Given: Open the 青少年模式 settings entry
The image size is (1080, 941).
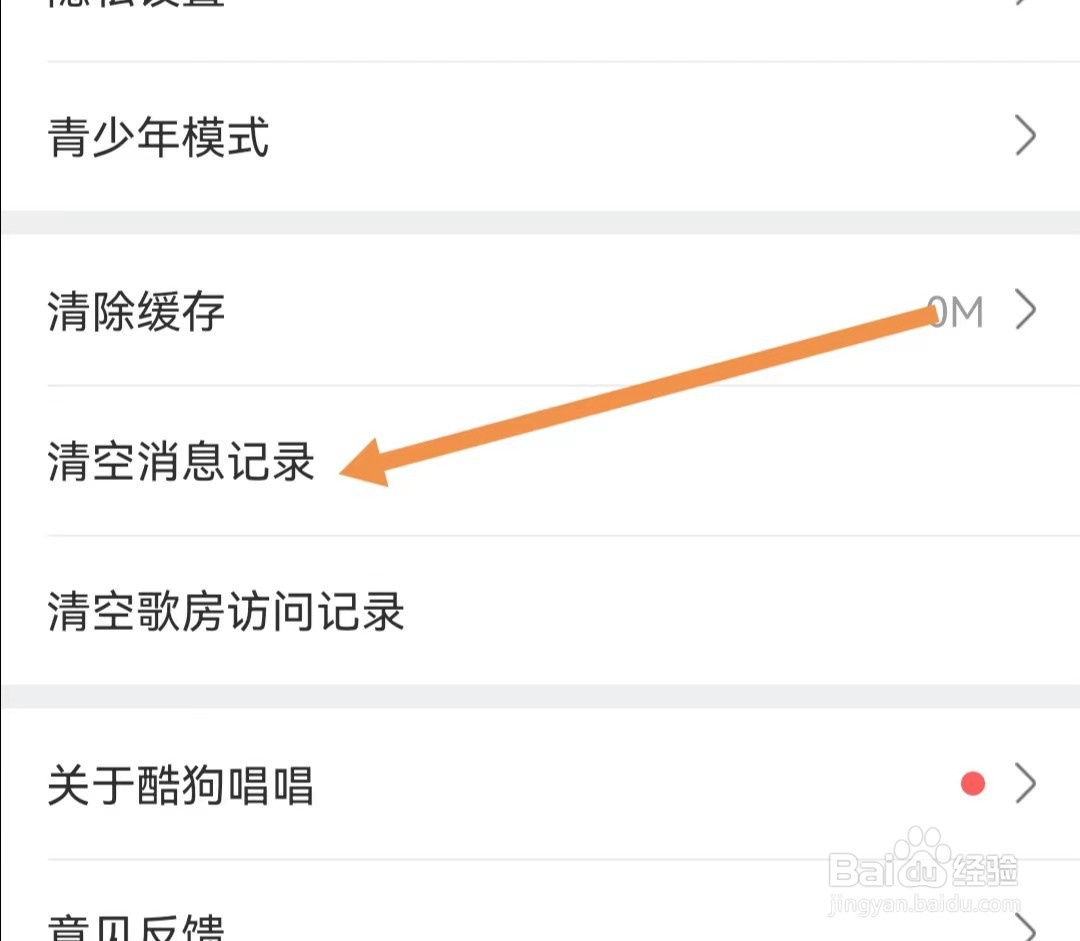Looking at the screenshot, I should (x=540, y=136).
